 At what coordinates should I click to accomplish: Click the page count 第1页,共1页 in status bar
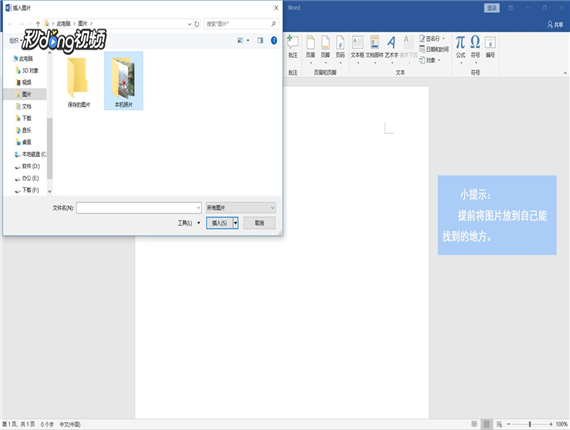[19, 424]
